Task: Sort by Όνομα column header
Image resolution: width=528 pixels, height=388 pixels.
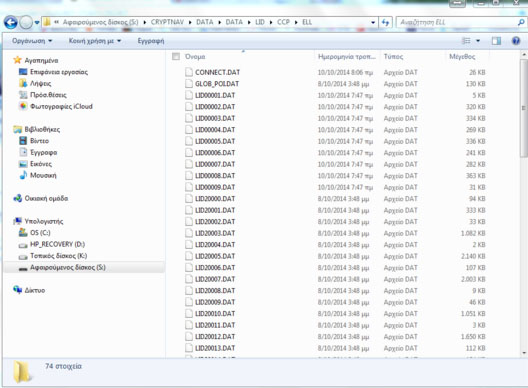Action: tap(195, 56)
